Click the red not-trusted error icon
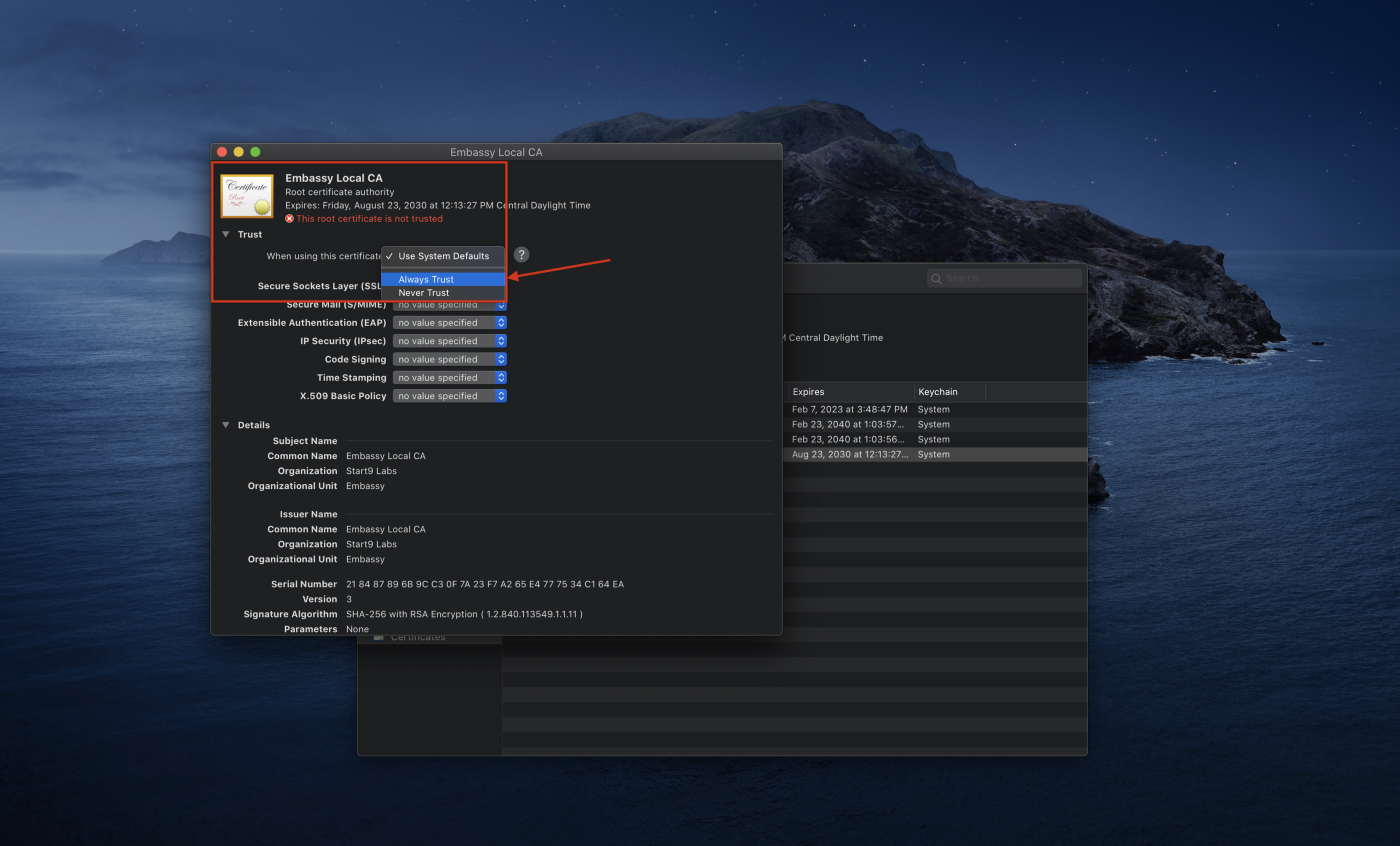The image size is (1400, 846). pyautogui.click(x=290, y=219)
